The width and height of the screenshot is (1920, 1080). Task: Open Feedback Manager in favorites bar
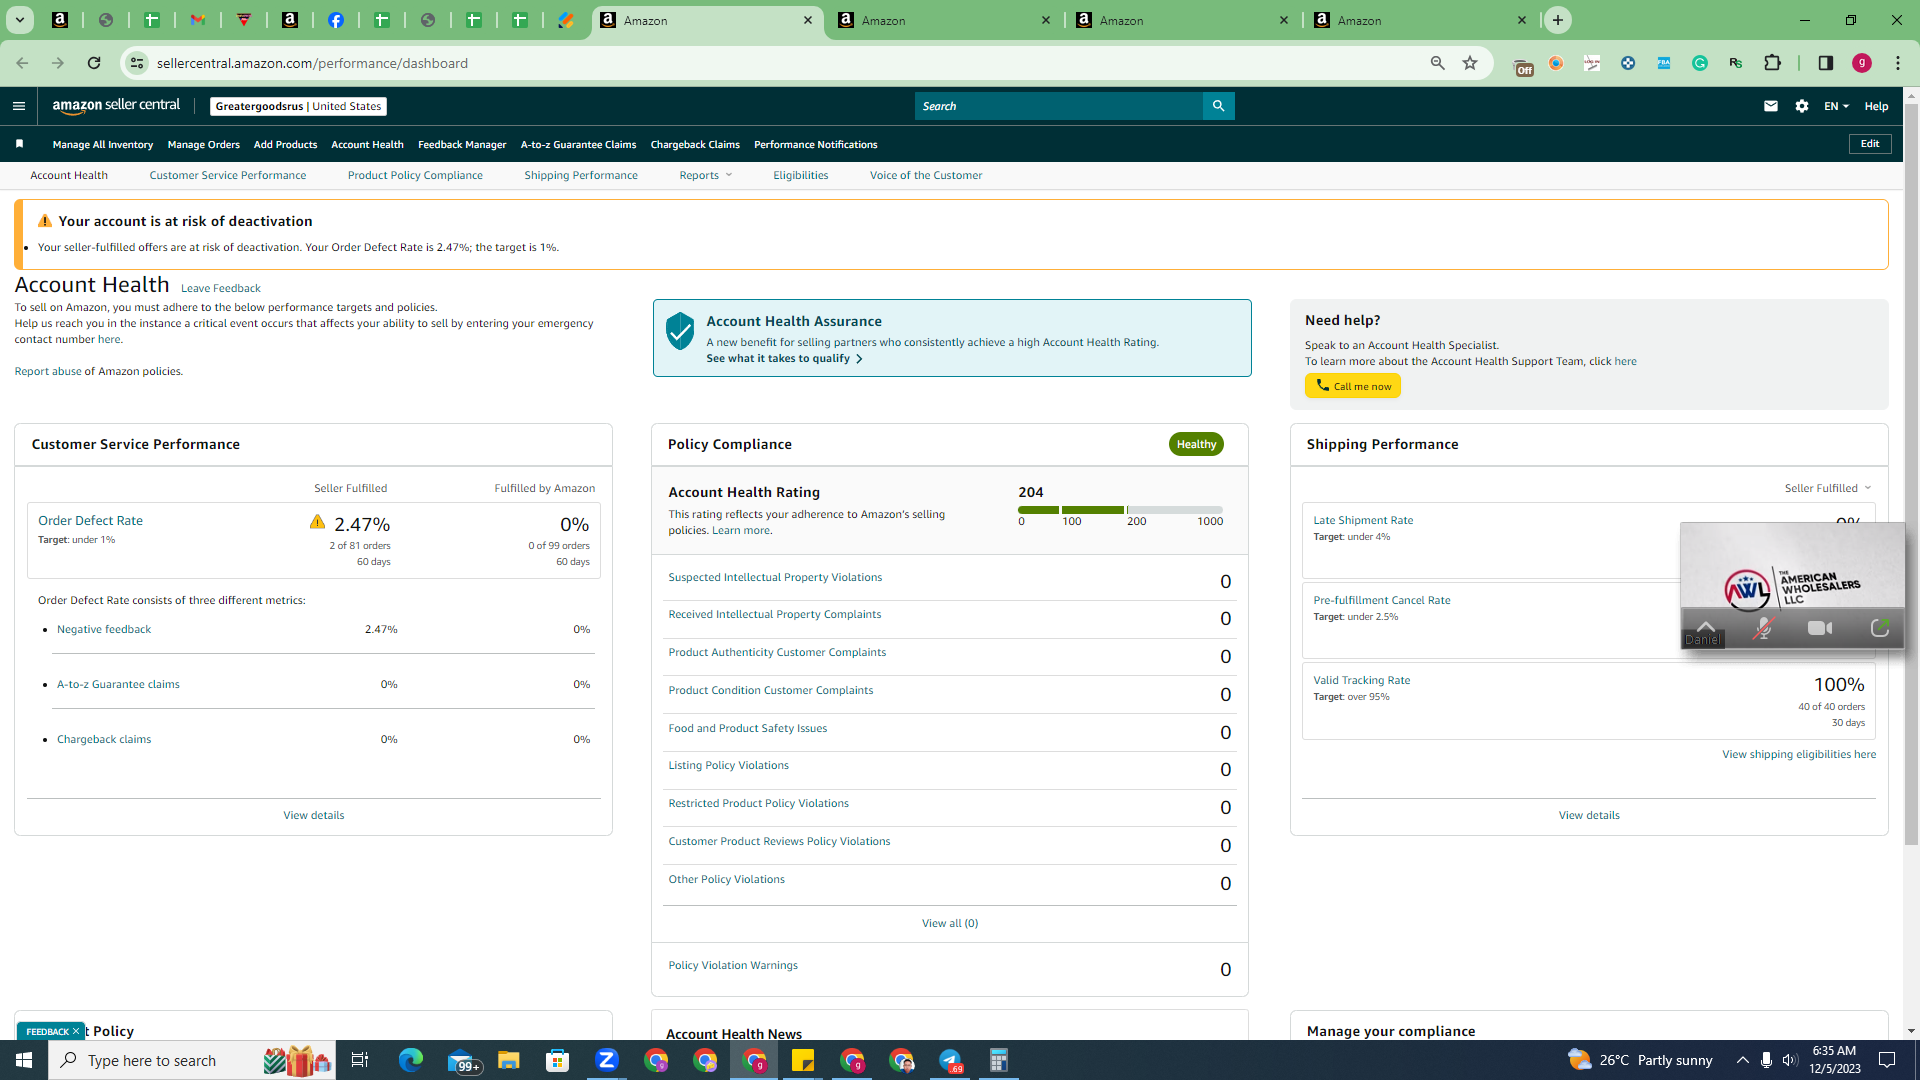tap(462, 144)
